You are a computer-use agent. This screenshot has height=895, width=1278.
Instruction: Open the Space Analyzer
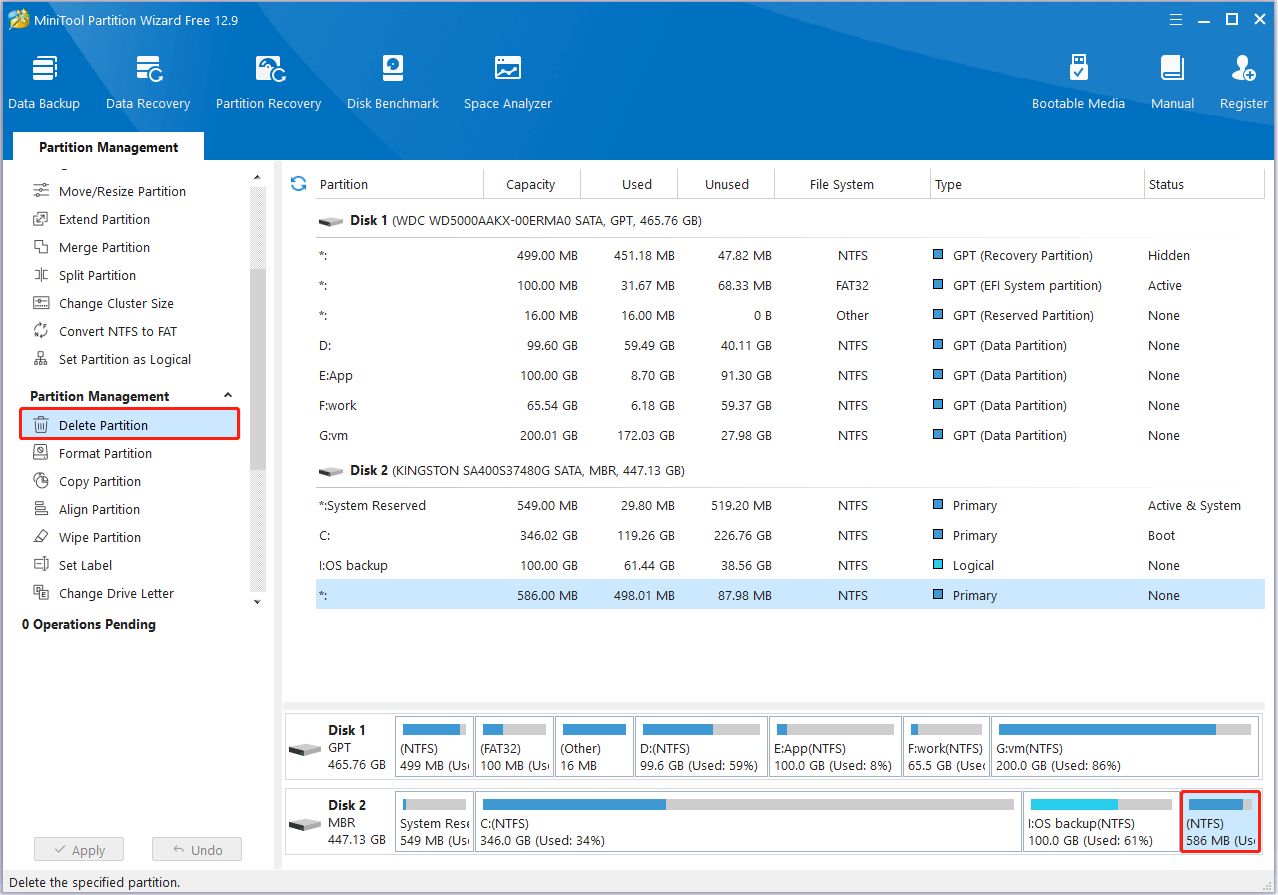pyautogui.click(x=507, y=82)
